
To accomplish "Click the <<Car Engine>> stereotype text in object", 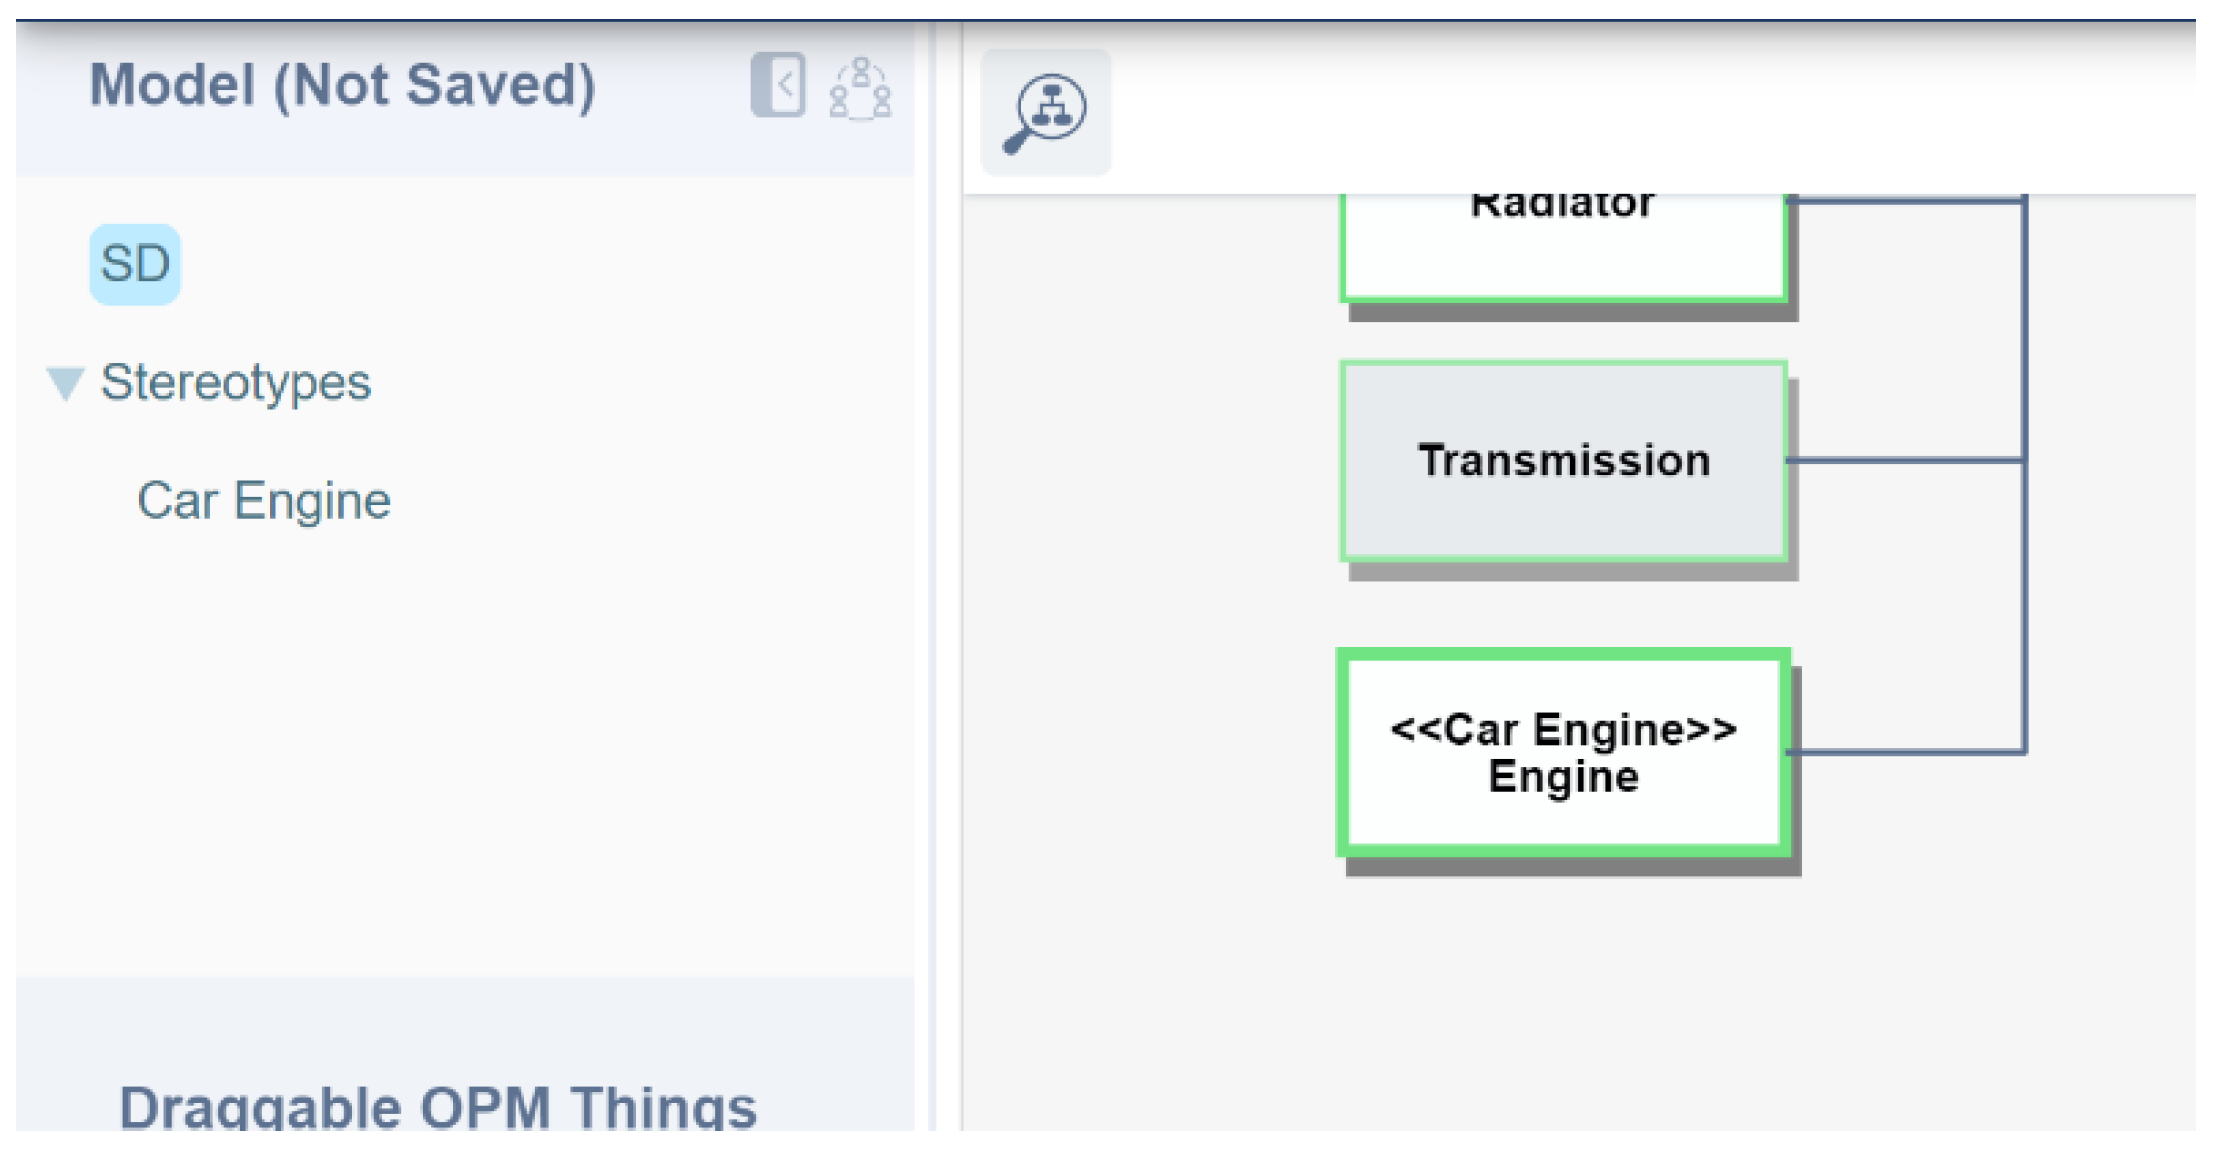I will (1563, 730).
